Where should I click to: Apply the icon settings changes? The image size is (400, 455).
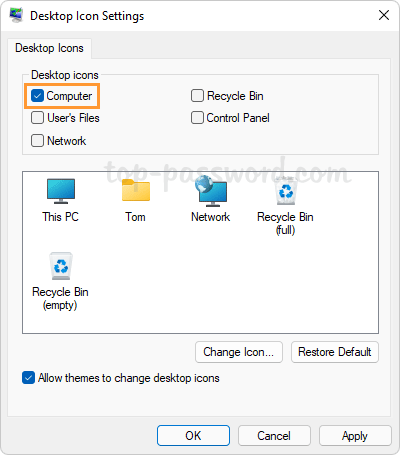[x=355, y=436]
